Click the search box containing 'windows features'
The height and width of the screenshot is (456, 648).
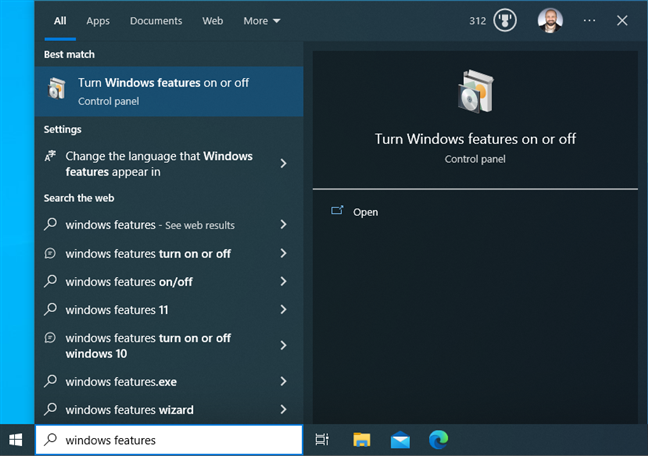pyautogui.click(x=169, y=440)
